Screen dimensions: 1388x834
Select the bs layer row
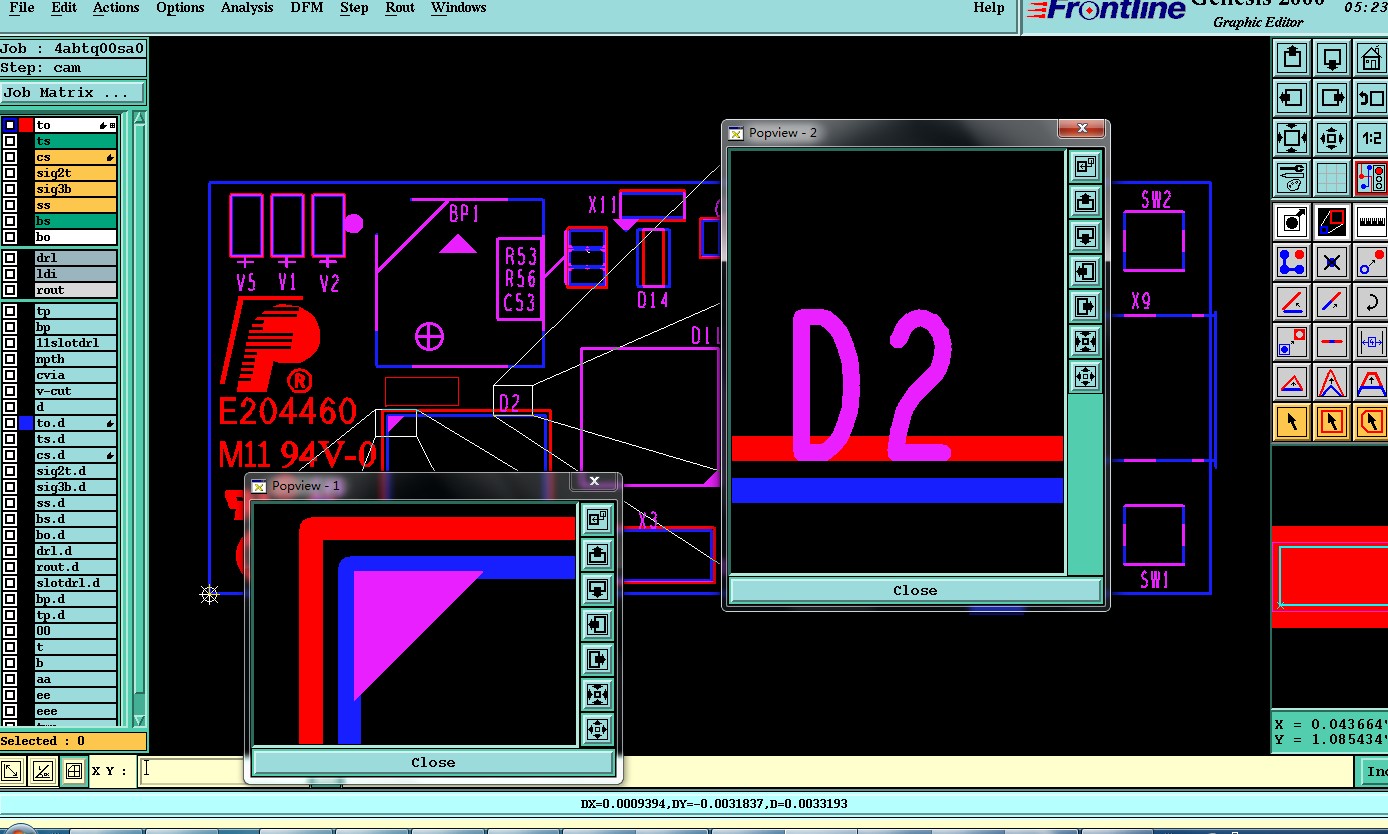[x=76, y=221]
